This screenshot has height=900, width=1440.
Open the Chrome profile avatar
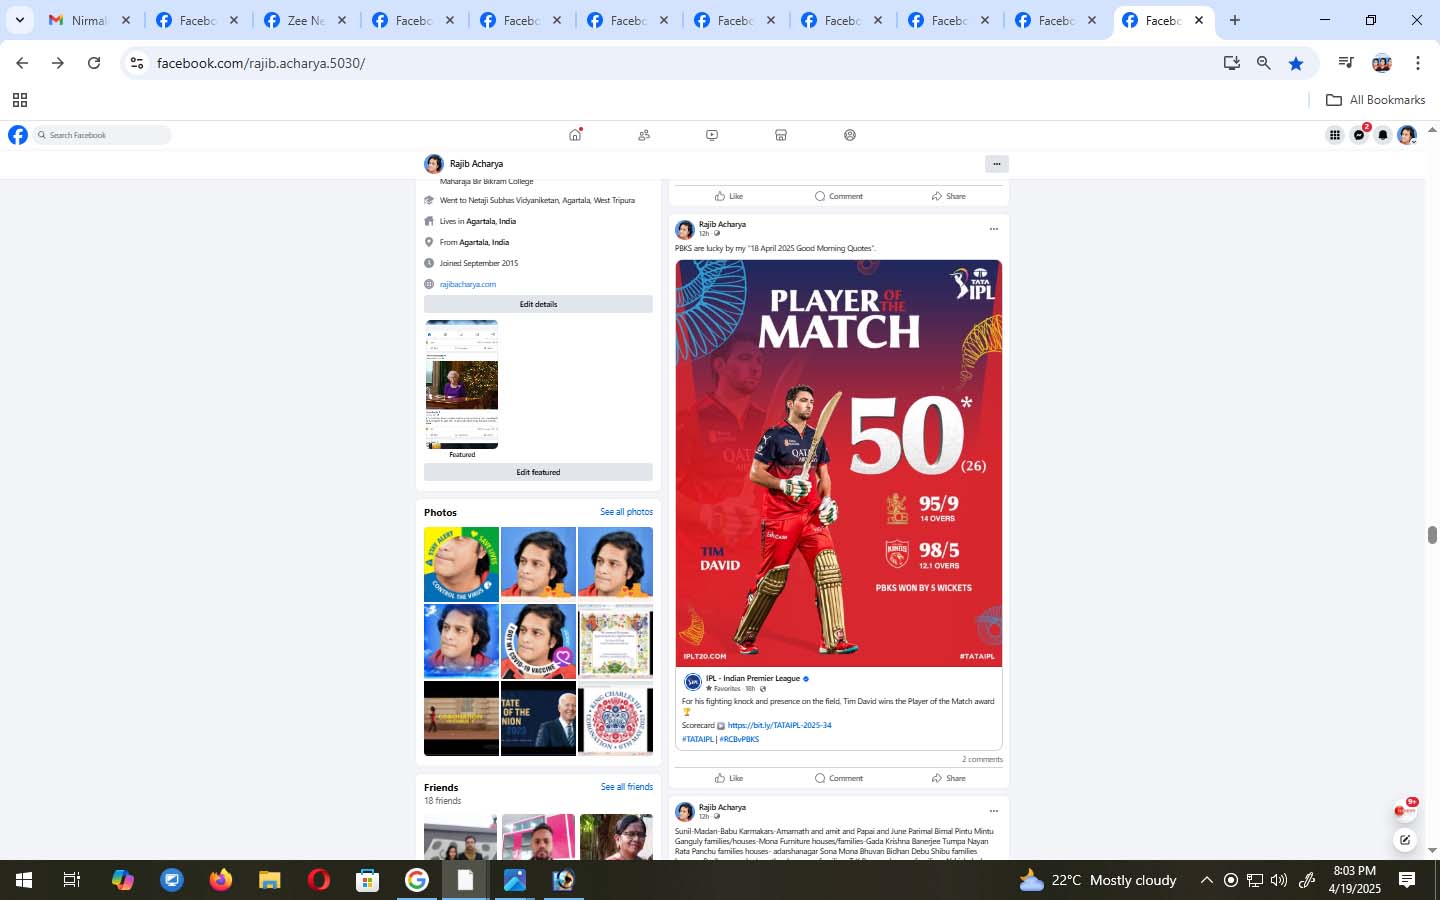tap(1382, 63)
